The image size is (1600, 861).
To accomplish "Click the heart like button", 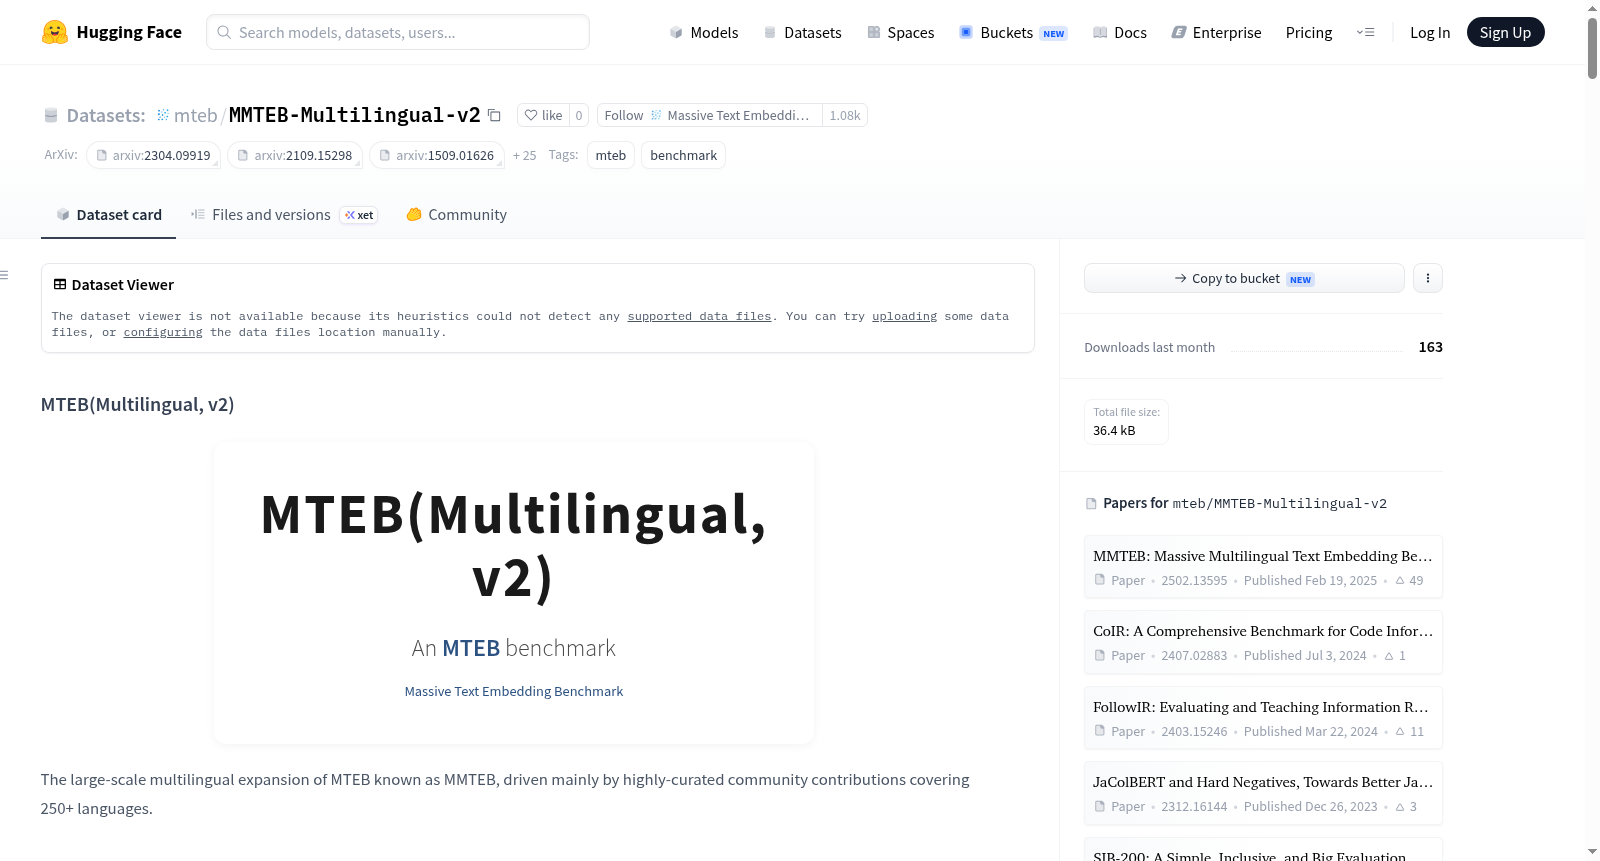I will click(x=543, y=115).
